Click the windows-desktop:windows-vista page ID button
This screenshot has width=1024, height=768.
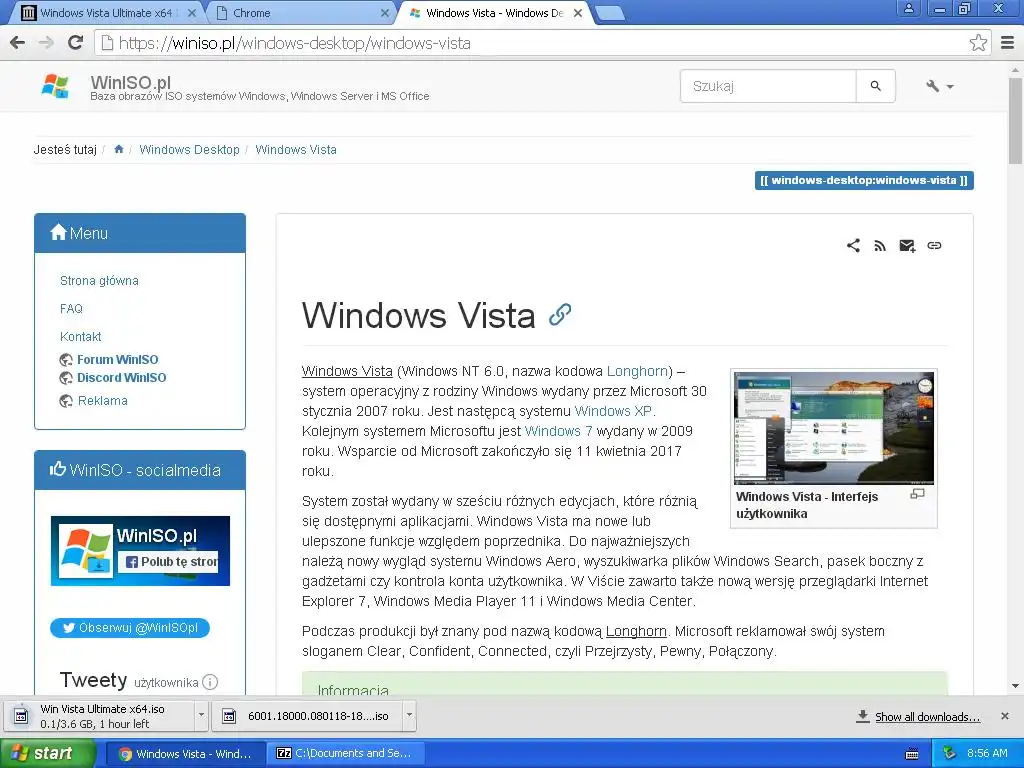click(864, 180)
